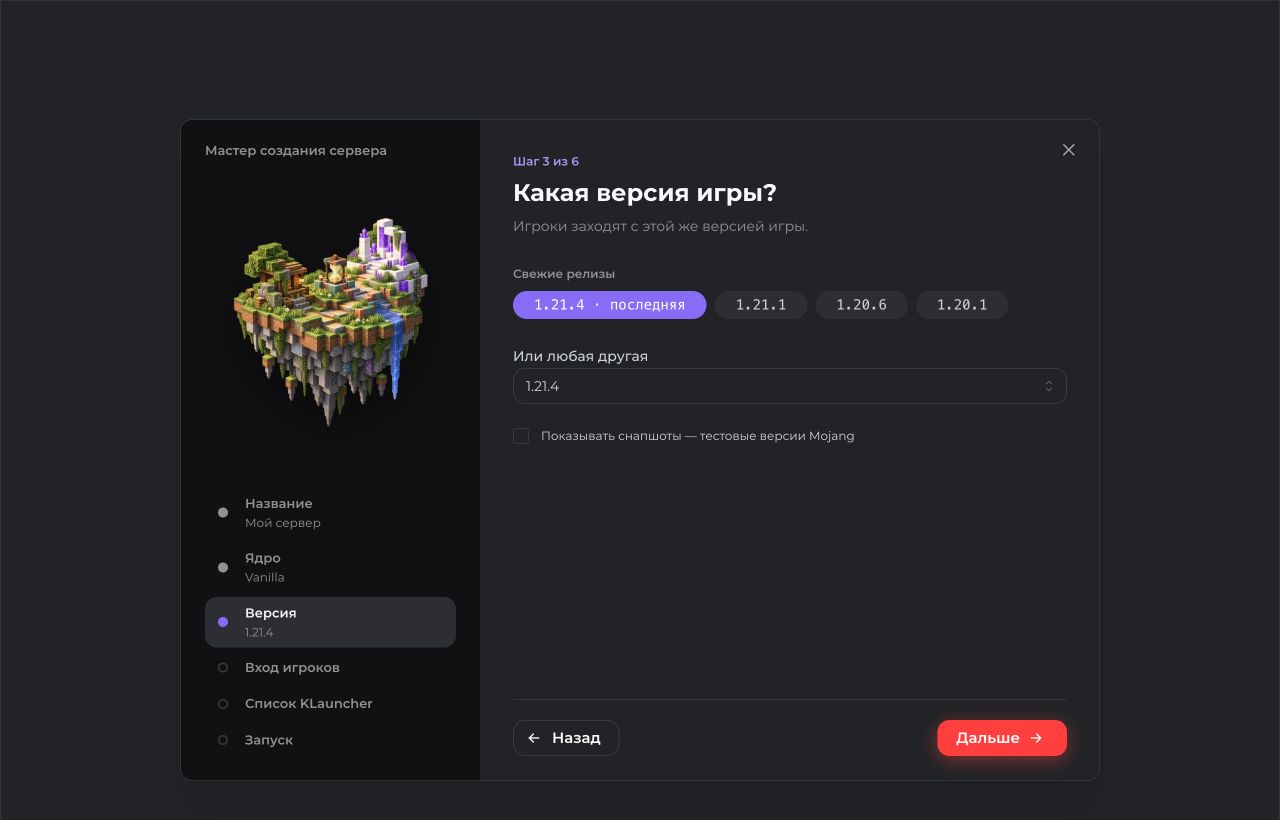Open the Список KLauncher step

tap(330, 704)
